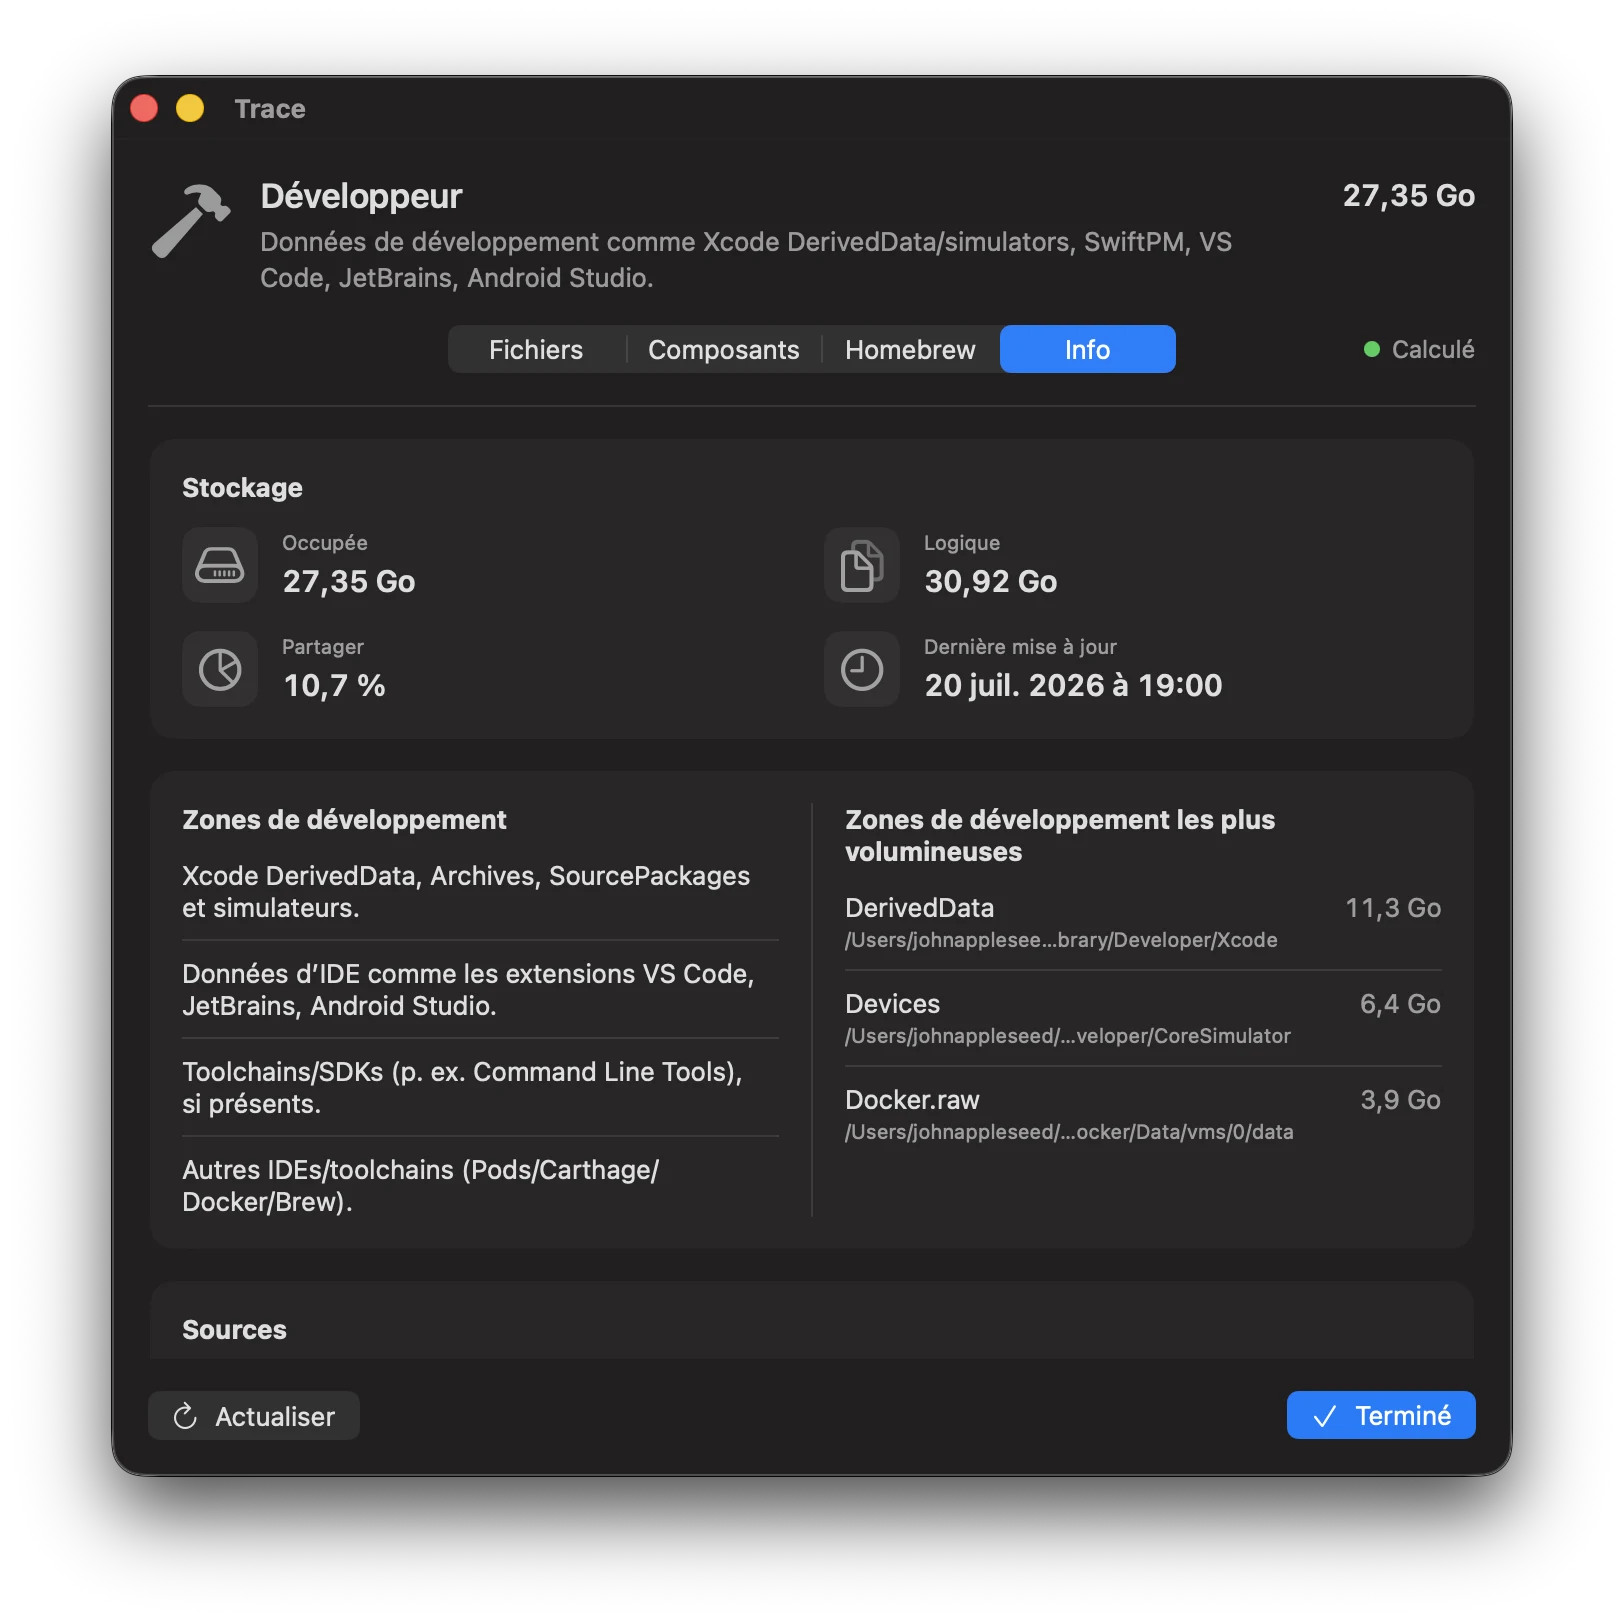This screenshot has width=1624, height=1624.
Task: Click the checkmark icon in Terminé
Action: pyautogui.click(x=1325, y=1416)
